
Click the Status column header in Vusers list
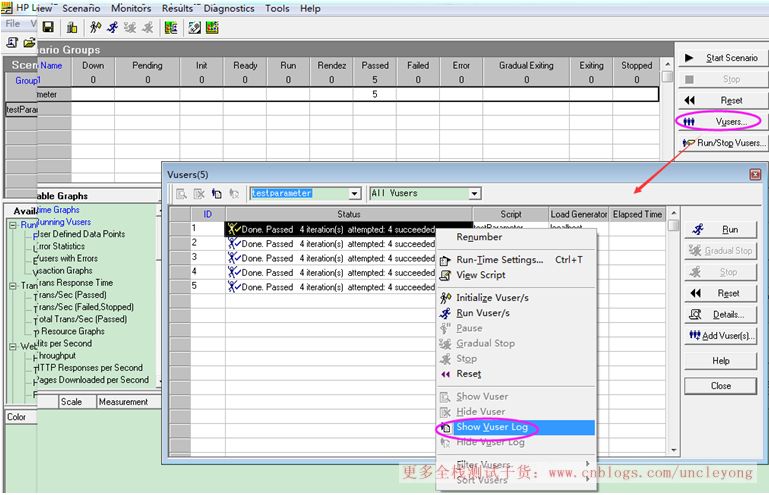click(349, 214)
